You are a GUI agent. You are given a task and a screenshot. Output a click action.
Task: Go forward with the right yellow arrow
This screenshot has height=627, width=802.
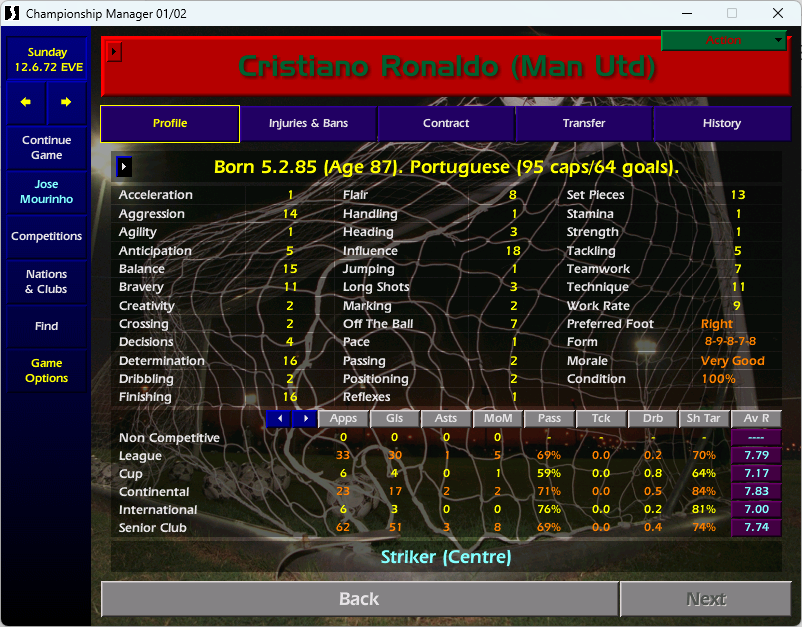coord(66,102)
